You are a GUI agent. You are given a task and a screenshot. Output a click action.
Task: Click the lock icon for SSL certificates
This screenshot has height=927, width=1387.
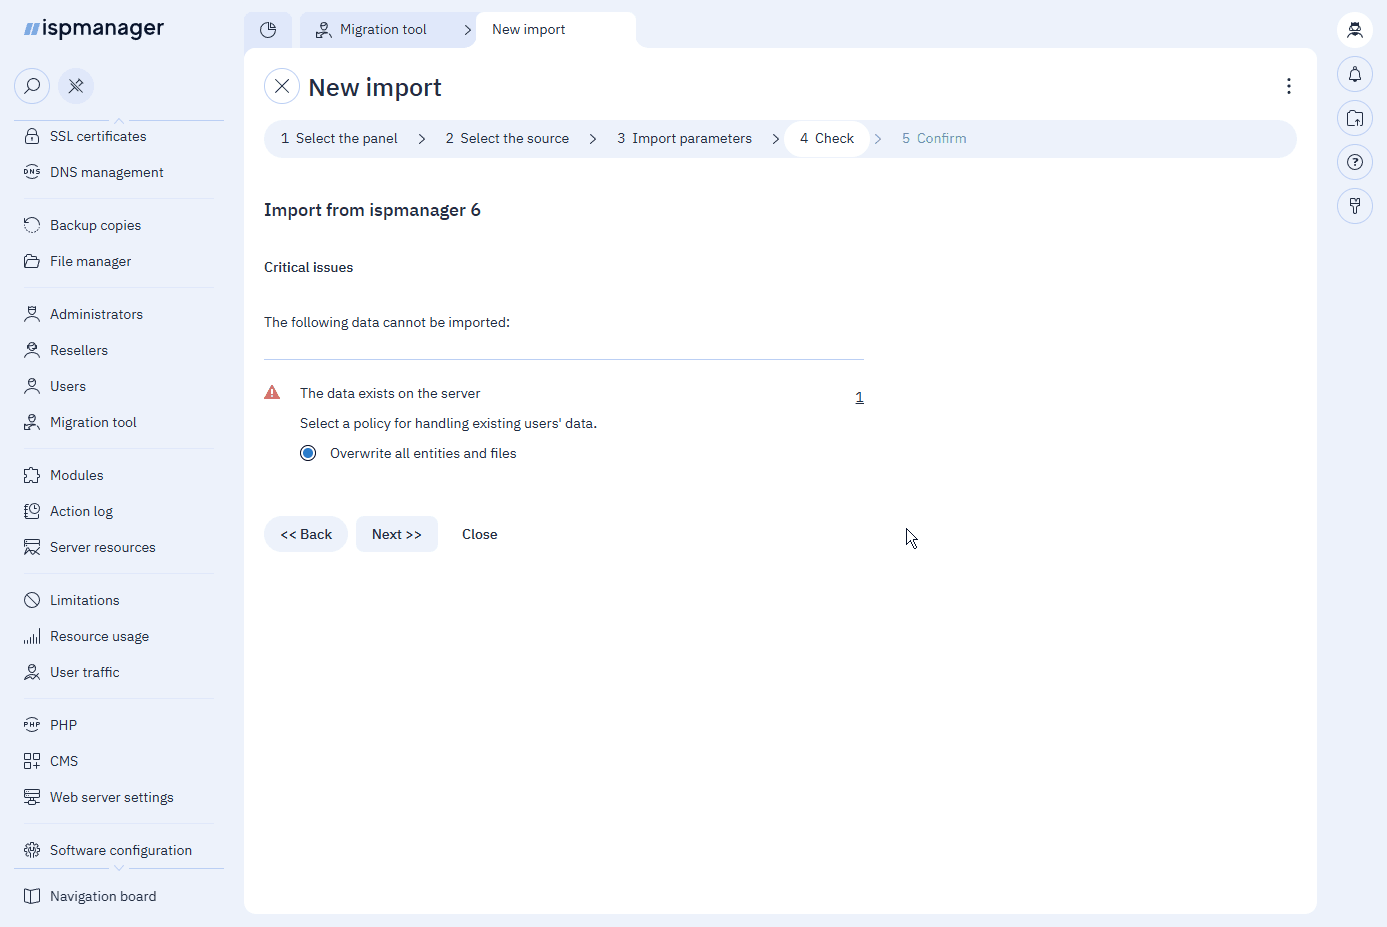click(x=32, y=136)
